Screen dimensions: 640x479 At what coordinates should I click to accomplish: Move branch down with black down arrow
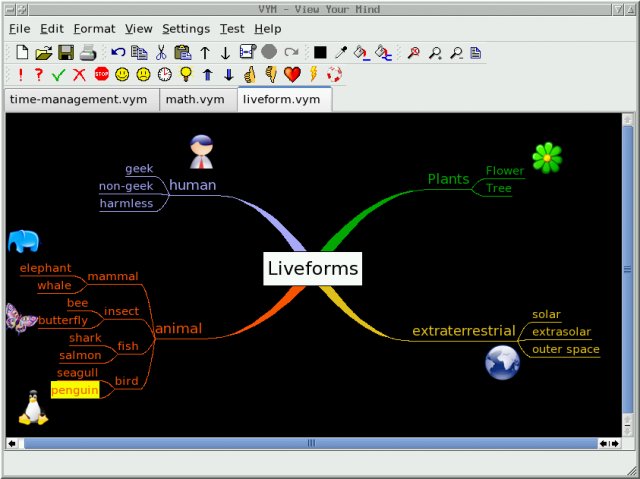click(x=225, y=53)
